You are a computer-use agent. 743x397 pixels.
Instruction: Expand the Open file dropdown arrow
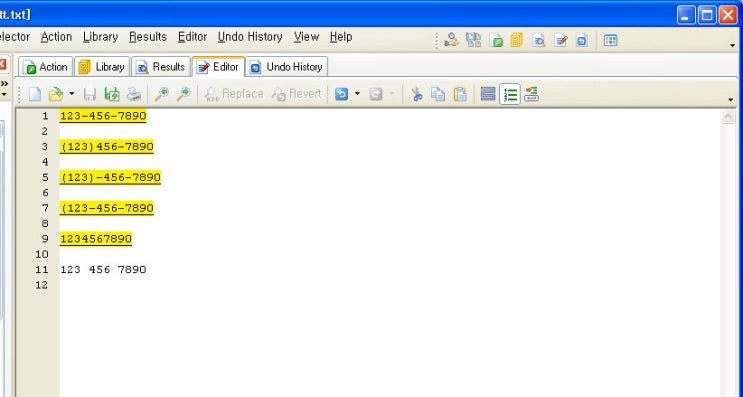click(x=72, y=94)
